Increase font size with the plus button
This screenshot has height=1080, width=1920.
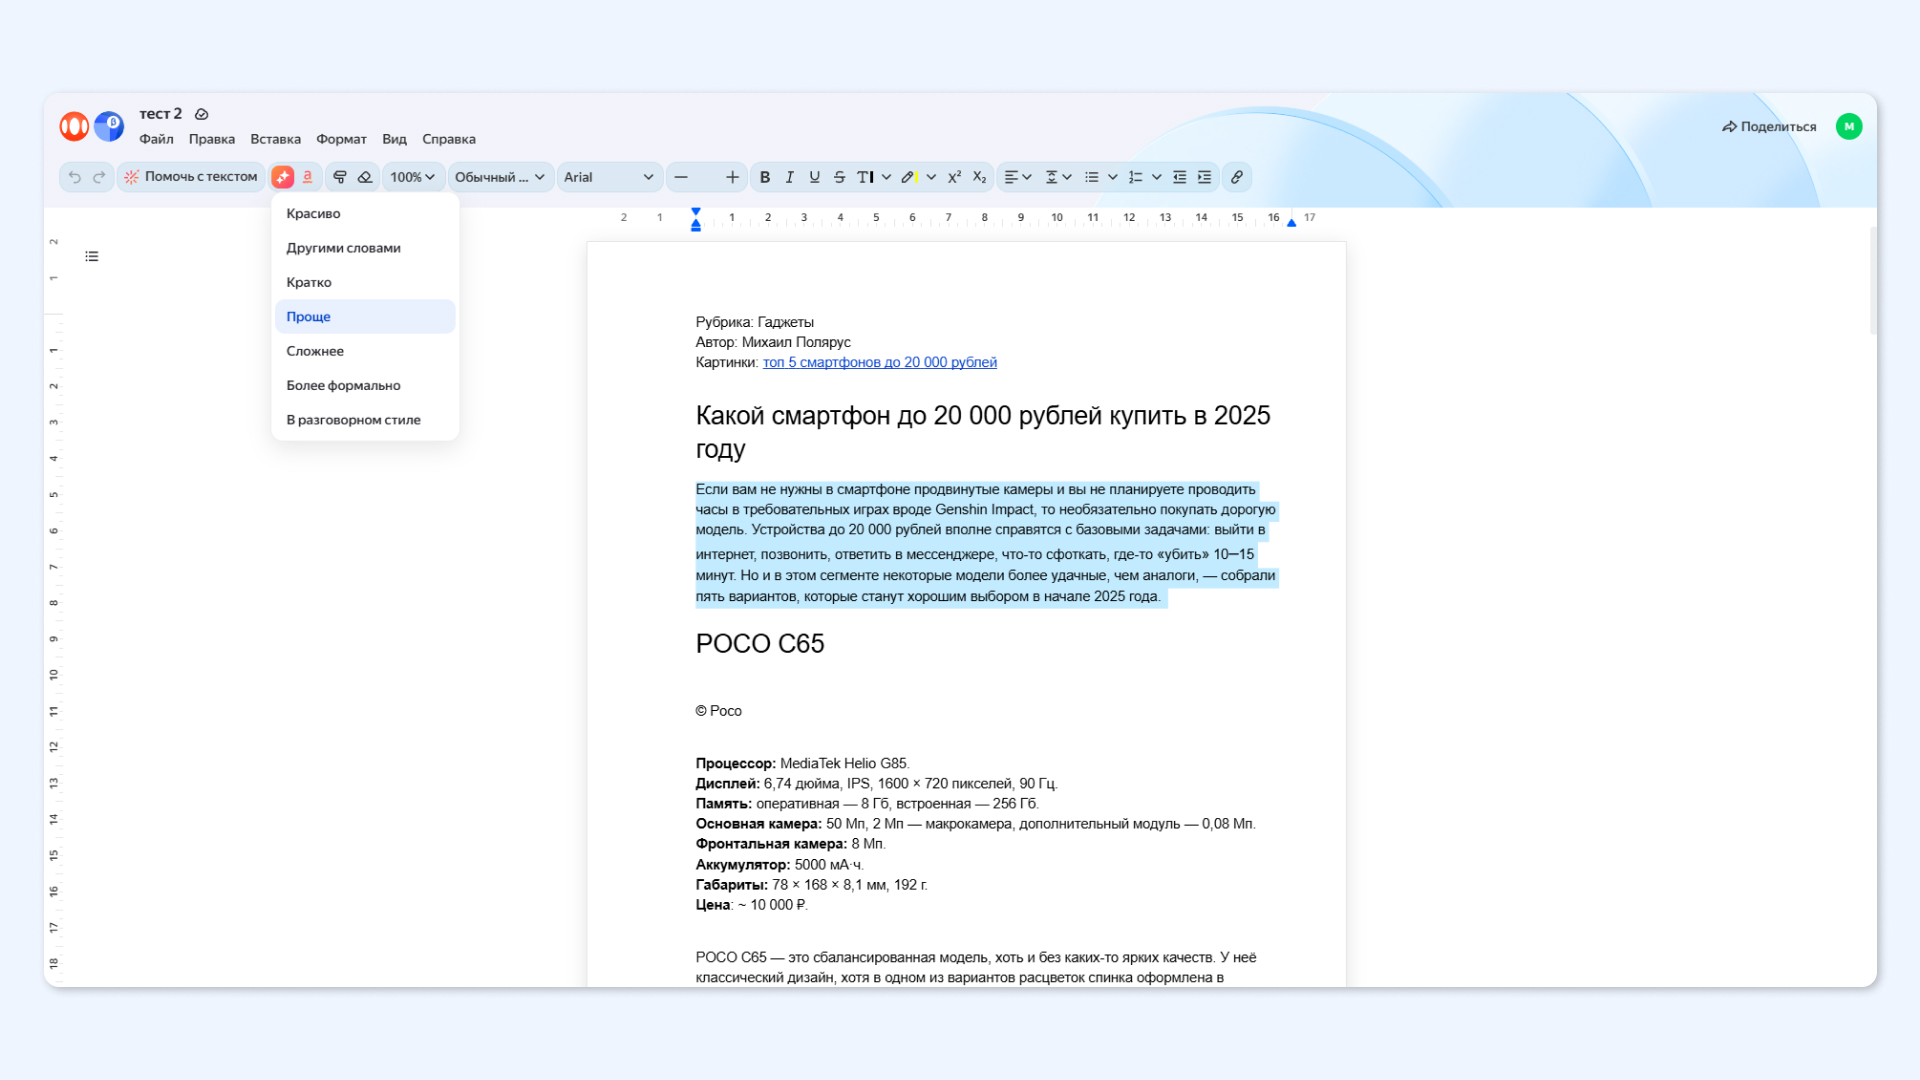733,177
